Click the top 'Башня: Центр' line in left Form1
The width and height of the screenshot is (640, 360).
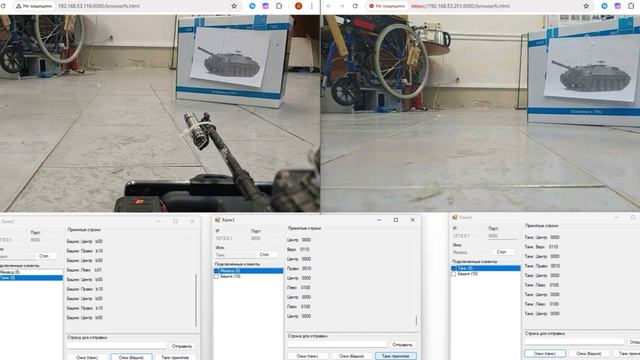tap(84, 241)
